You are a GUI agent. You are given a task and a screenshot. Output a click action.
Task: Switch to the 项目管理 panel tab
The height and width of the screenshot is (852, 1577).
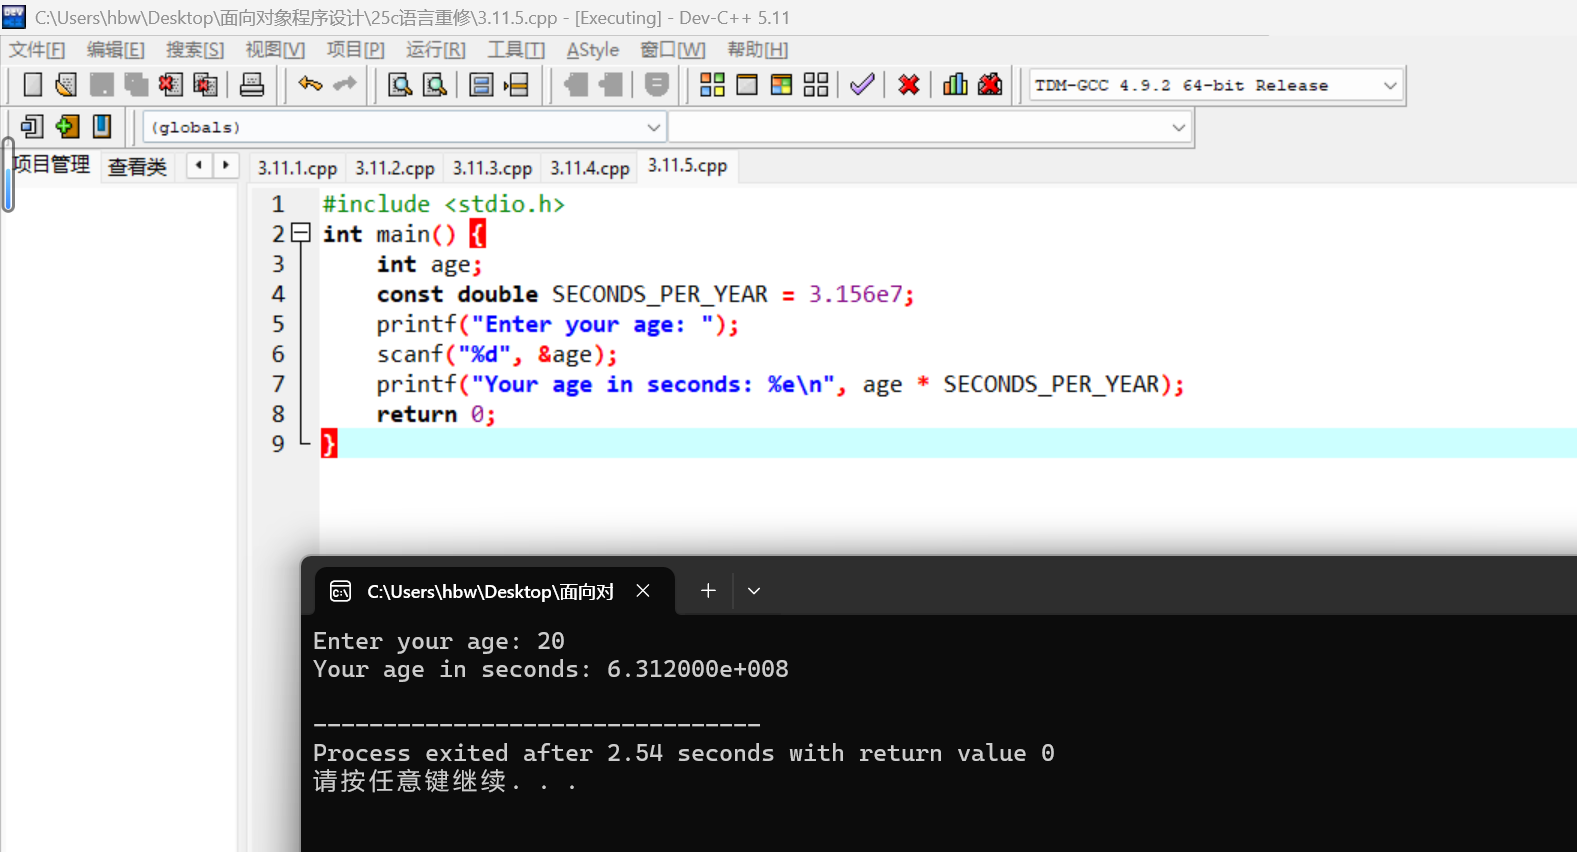(51, 165)
